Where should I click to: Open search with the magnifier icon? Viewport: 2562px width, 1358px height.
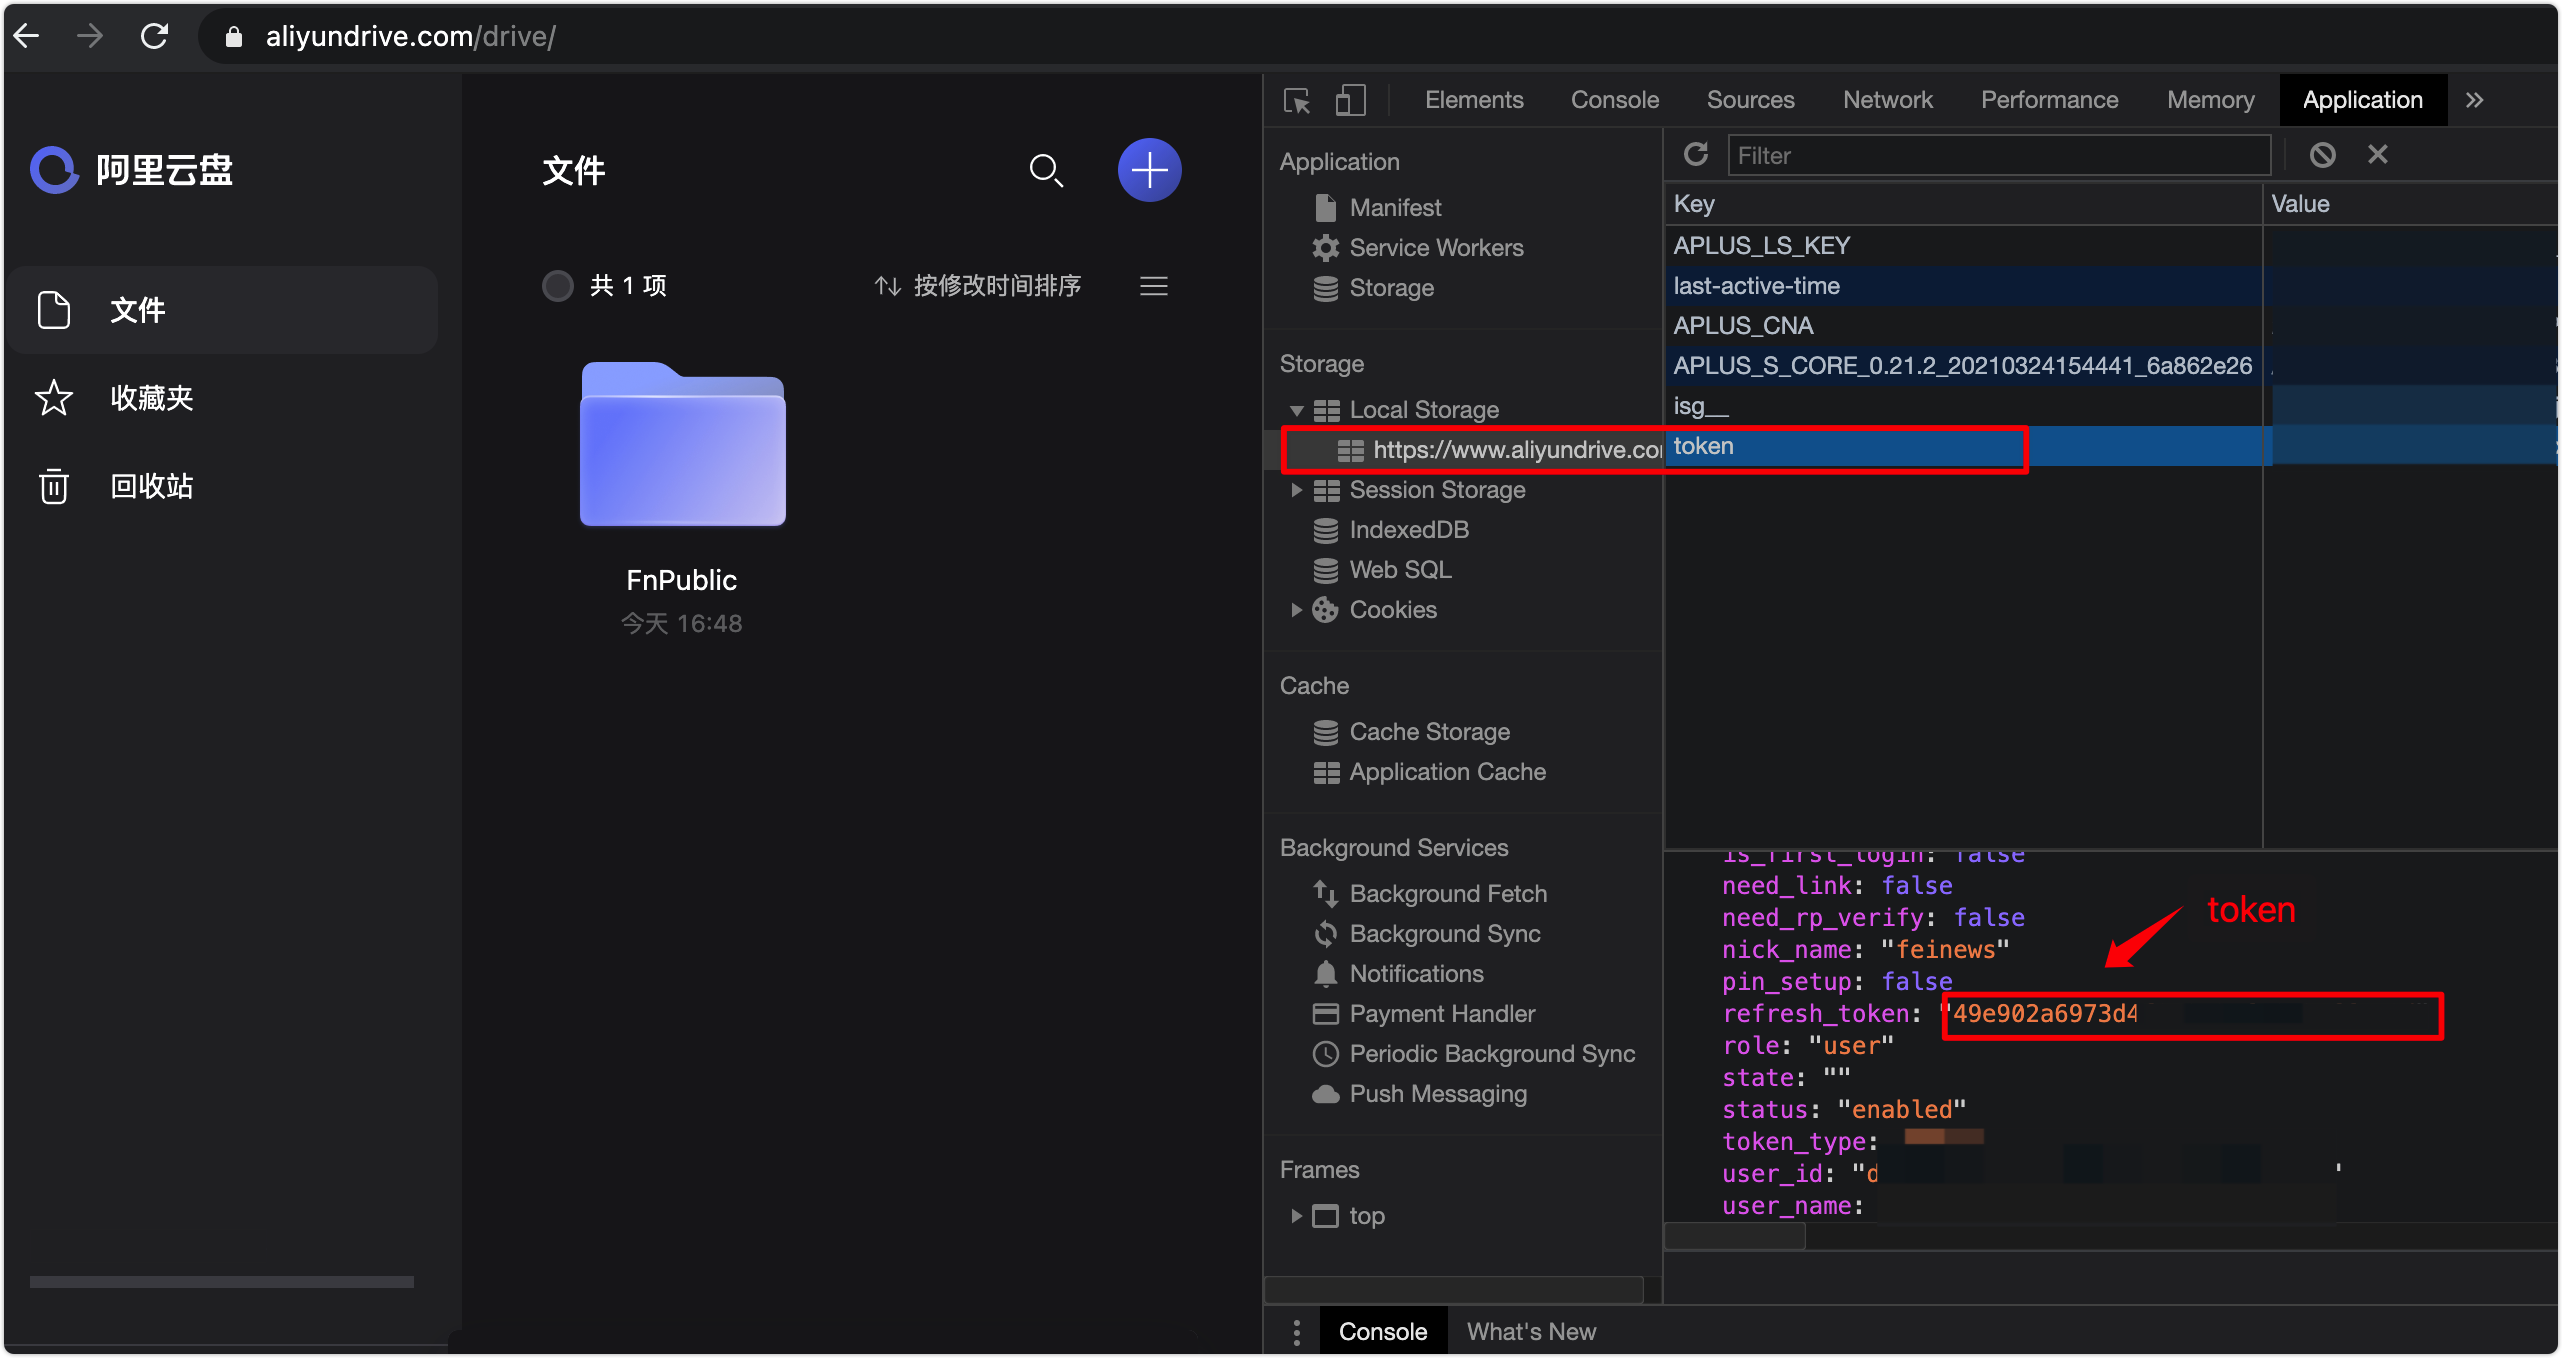[x=1046, y=170]
